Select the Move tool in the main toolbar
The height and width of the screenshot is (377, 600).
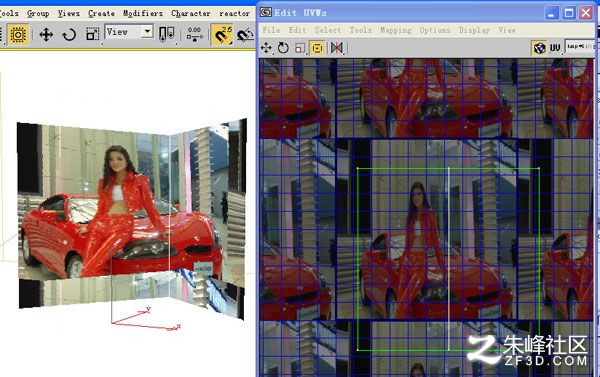[46, 35]
